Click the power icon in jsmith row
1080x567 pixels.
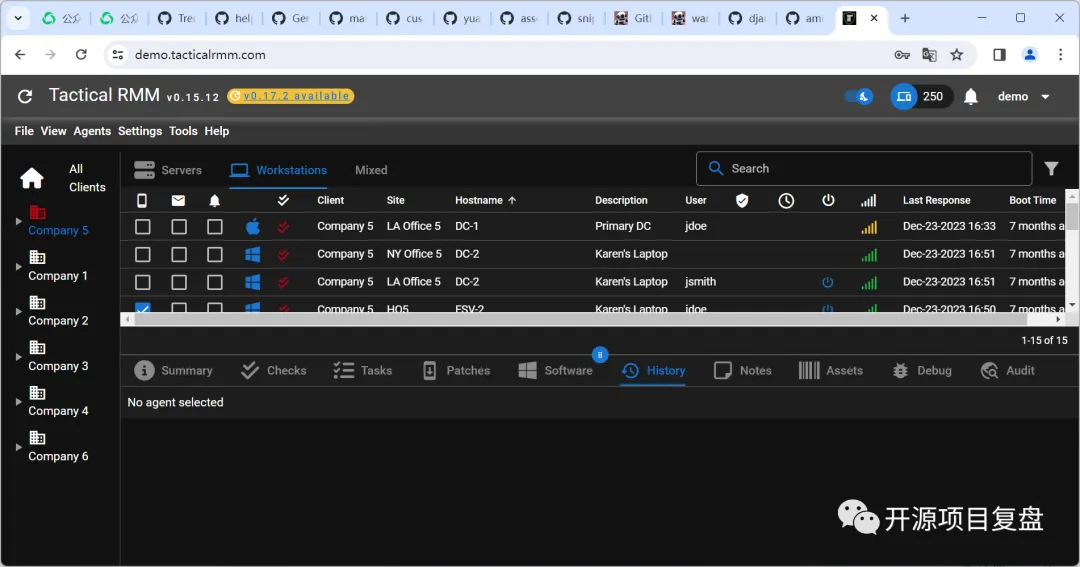click(x=827, y=282)
